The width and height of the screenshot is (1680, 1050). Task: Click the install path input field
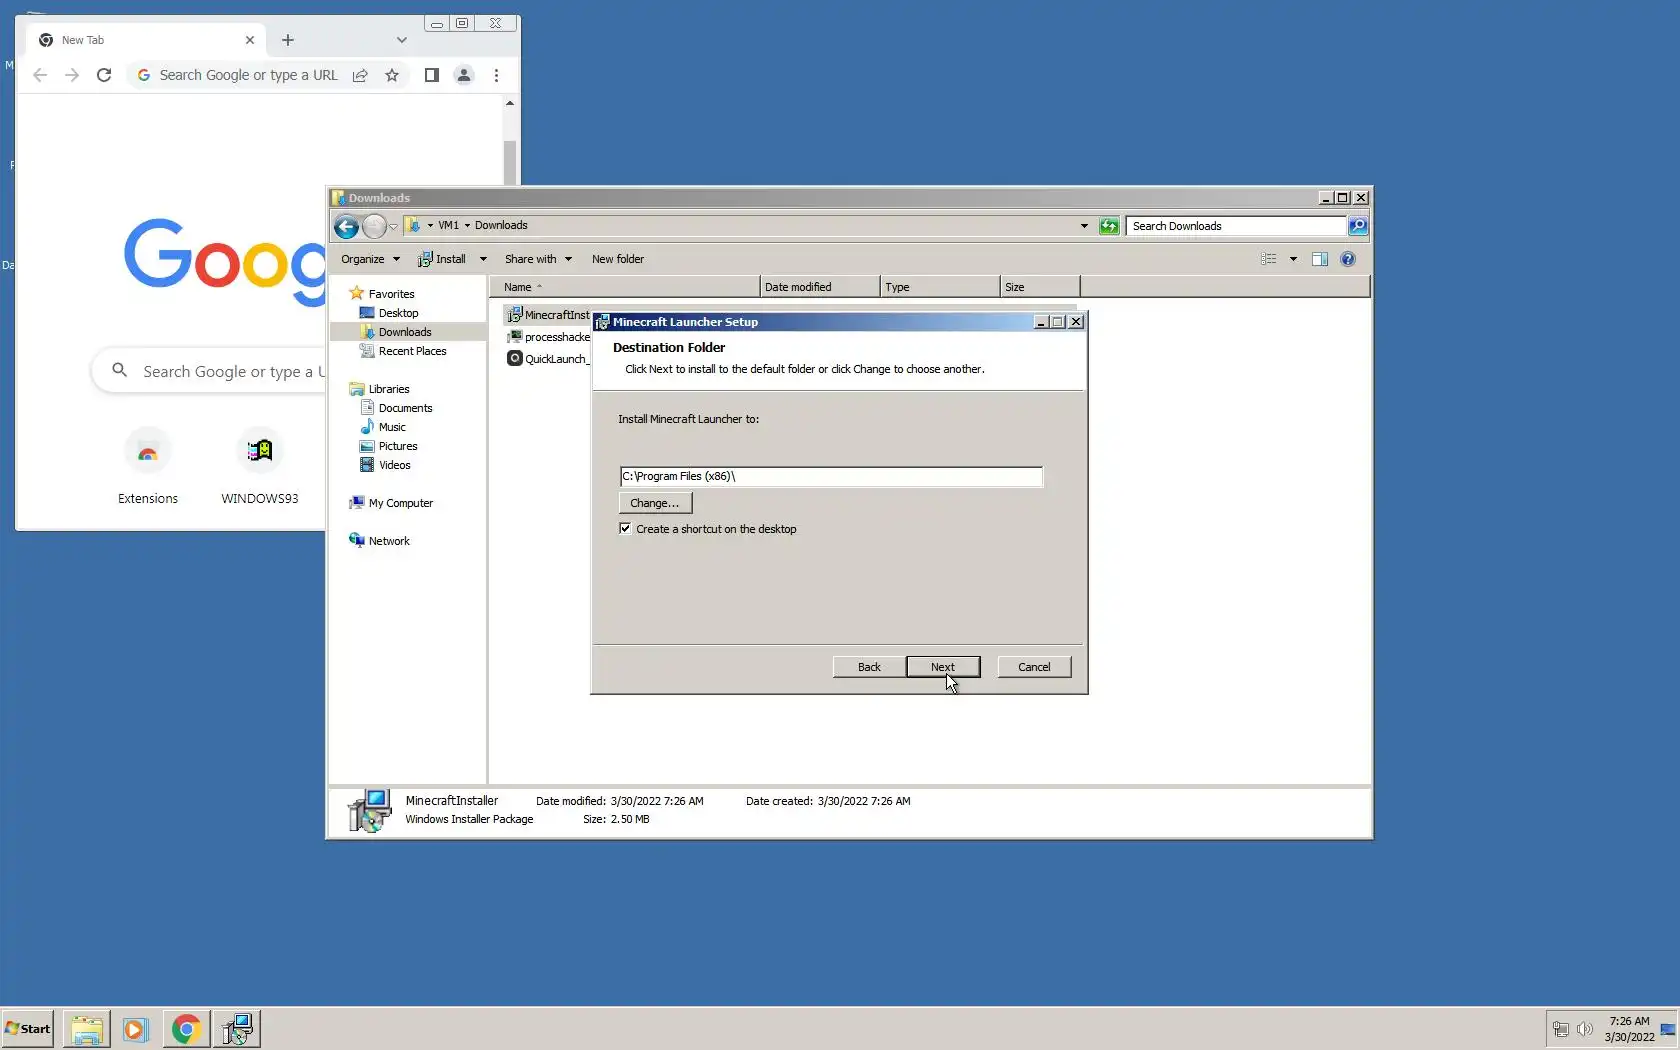831,477
